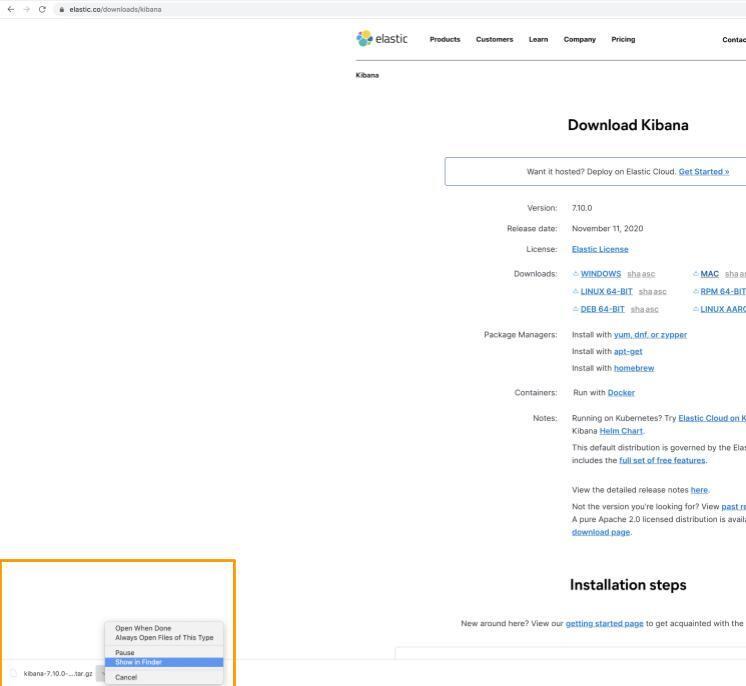Open the Elastic License link
746x686 pixels.
600,249
